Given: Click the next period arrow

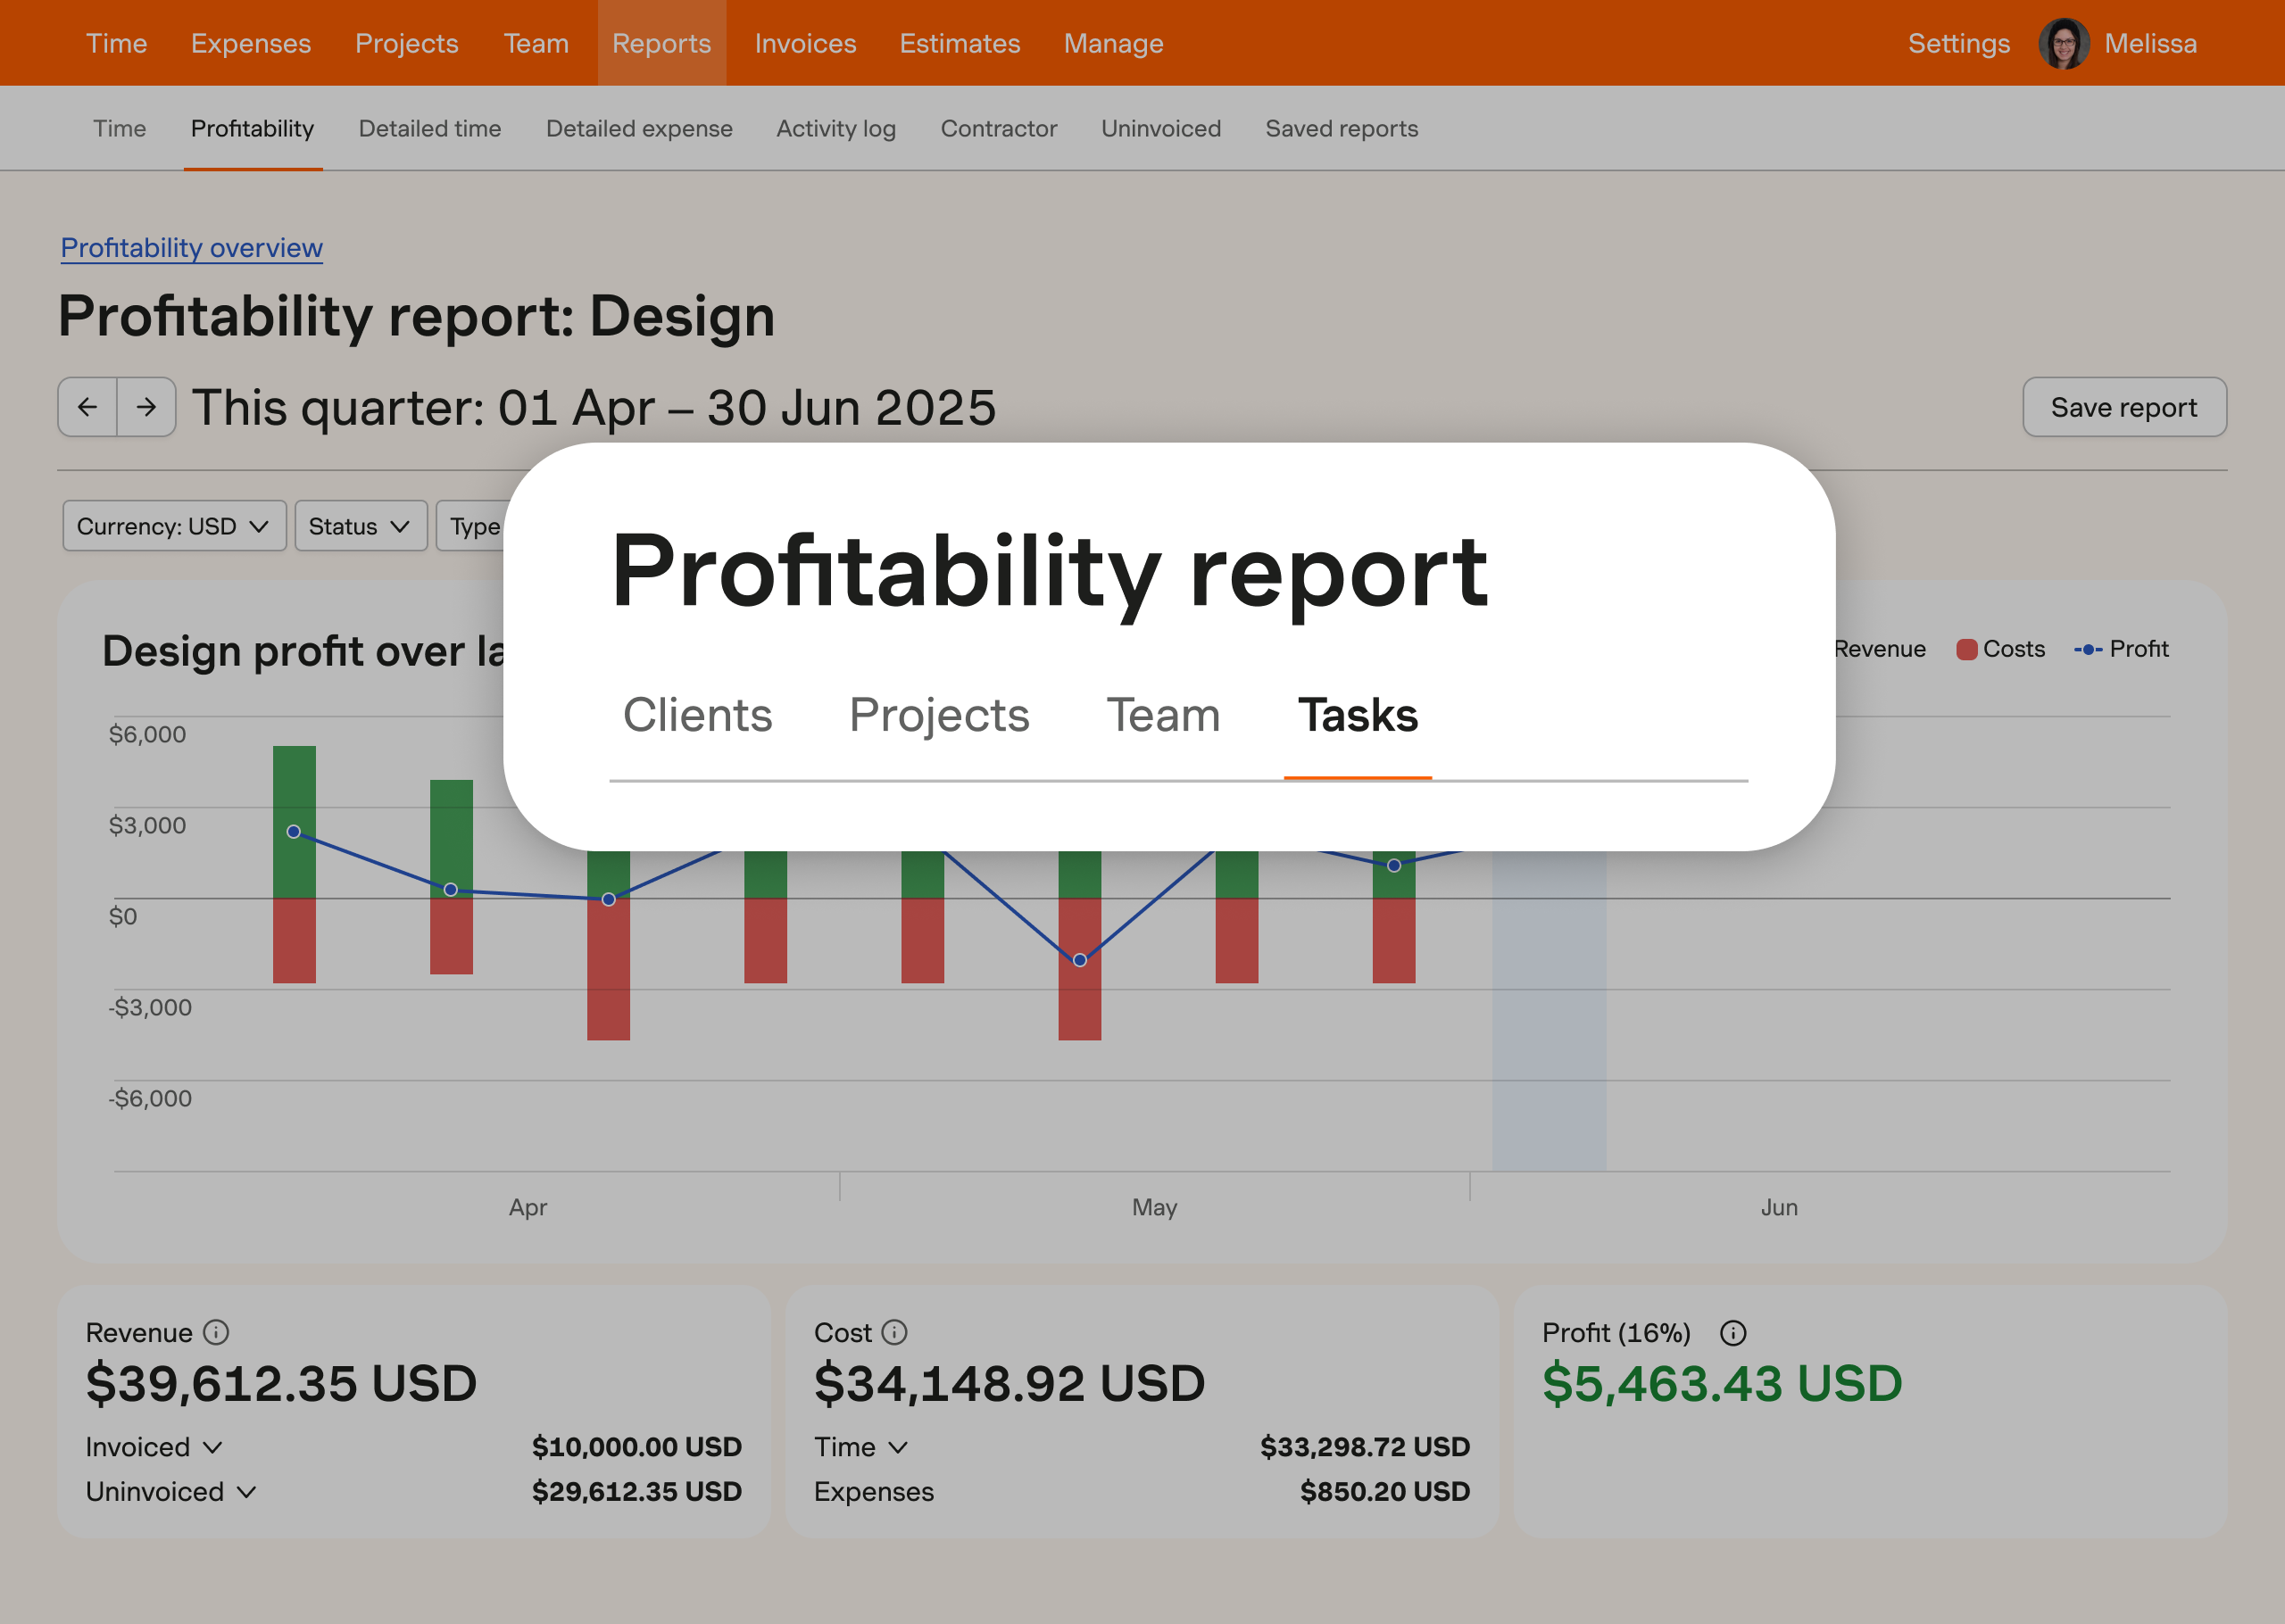Looking at the screenshot, I should (x=146, y=407).
